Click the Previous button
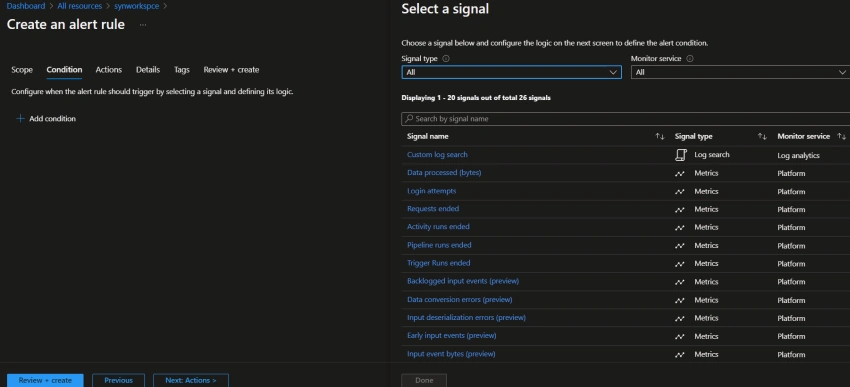Viewport: 850px width, 387px height. click(118, 380)
